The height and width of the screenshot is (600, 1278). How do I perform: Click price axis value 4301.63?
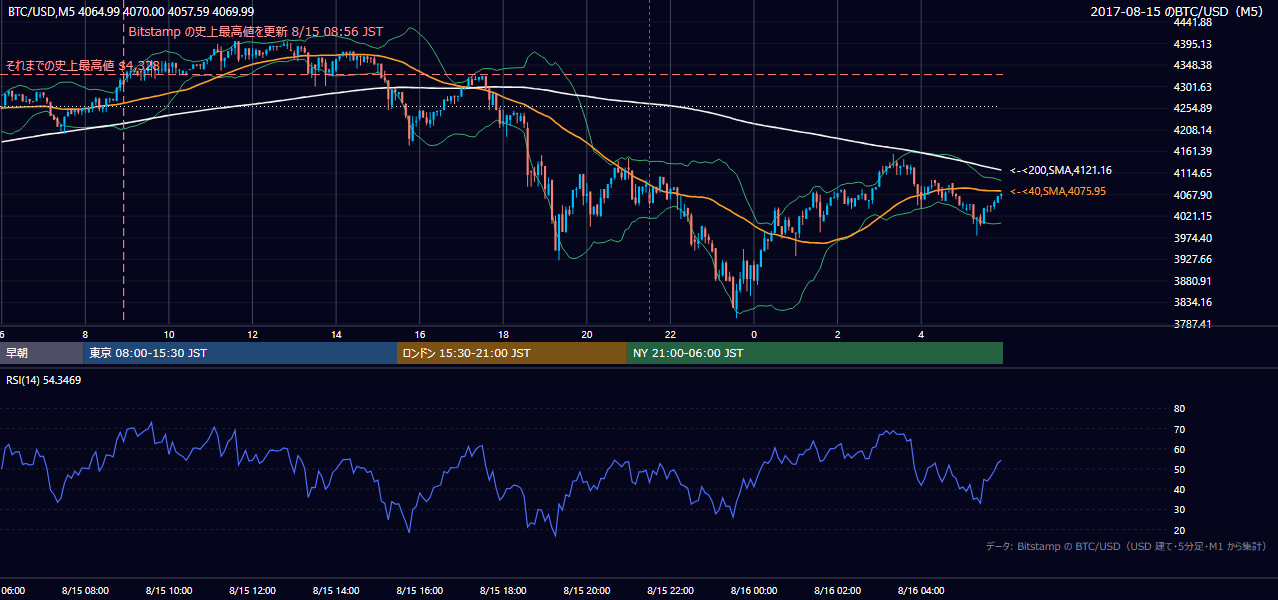(1193, 87)
